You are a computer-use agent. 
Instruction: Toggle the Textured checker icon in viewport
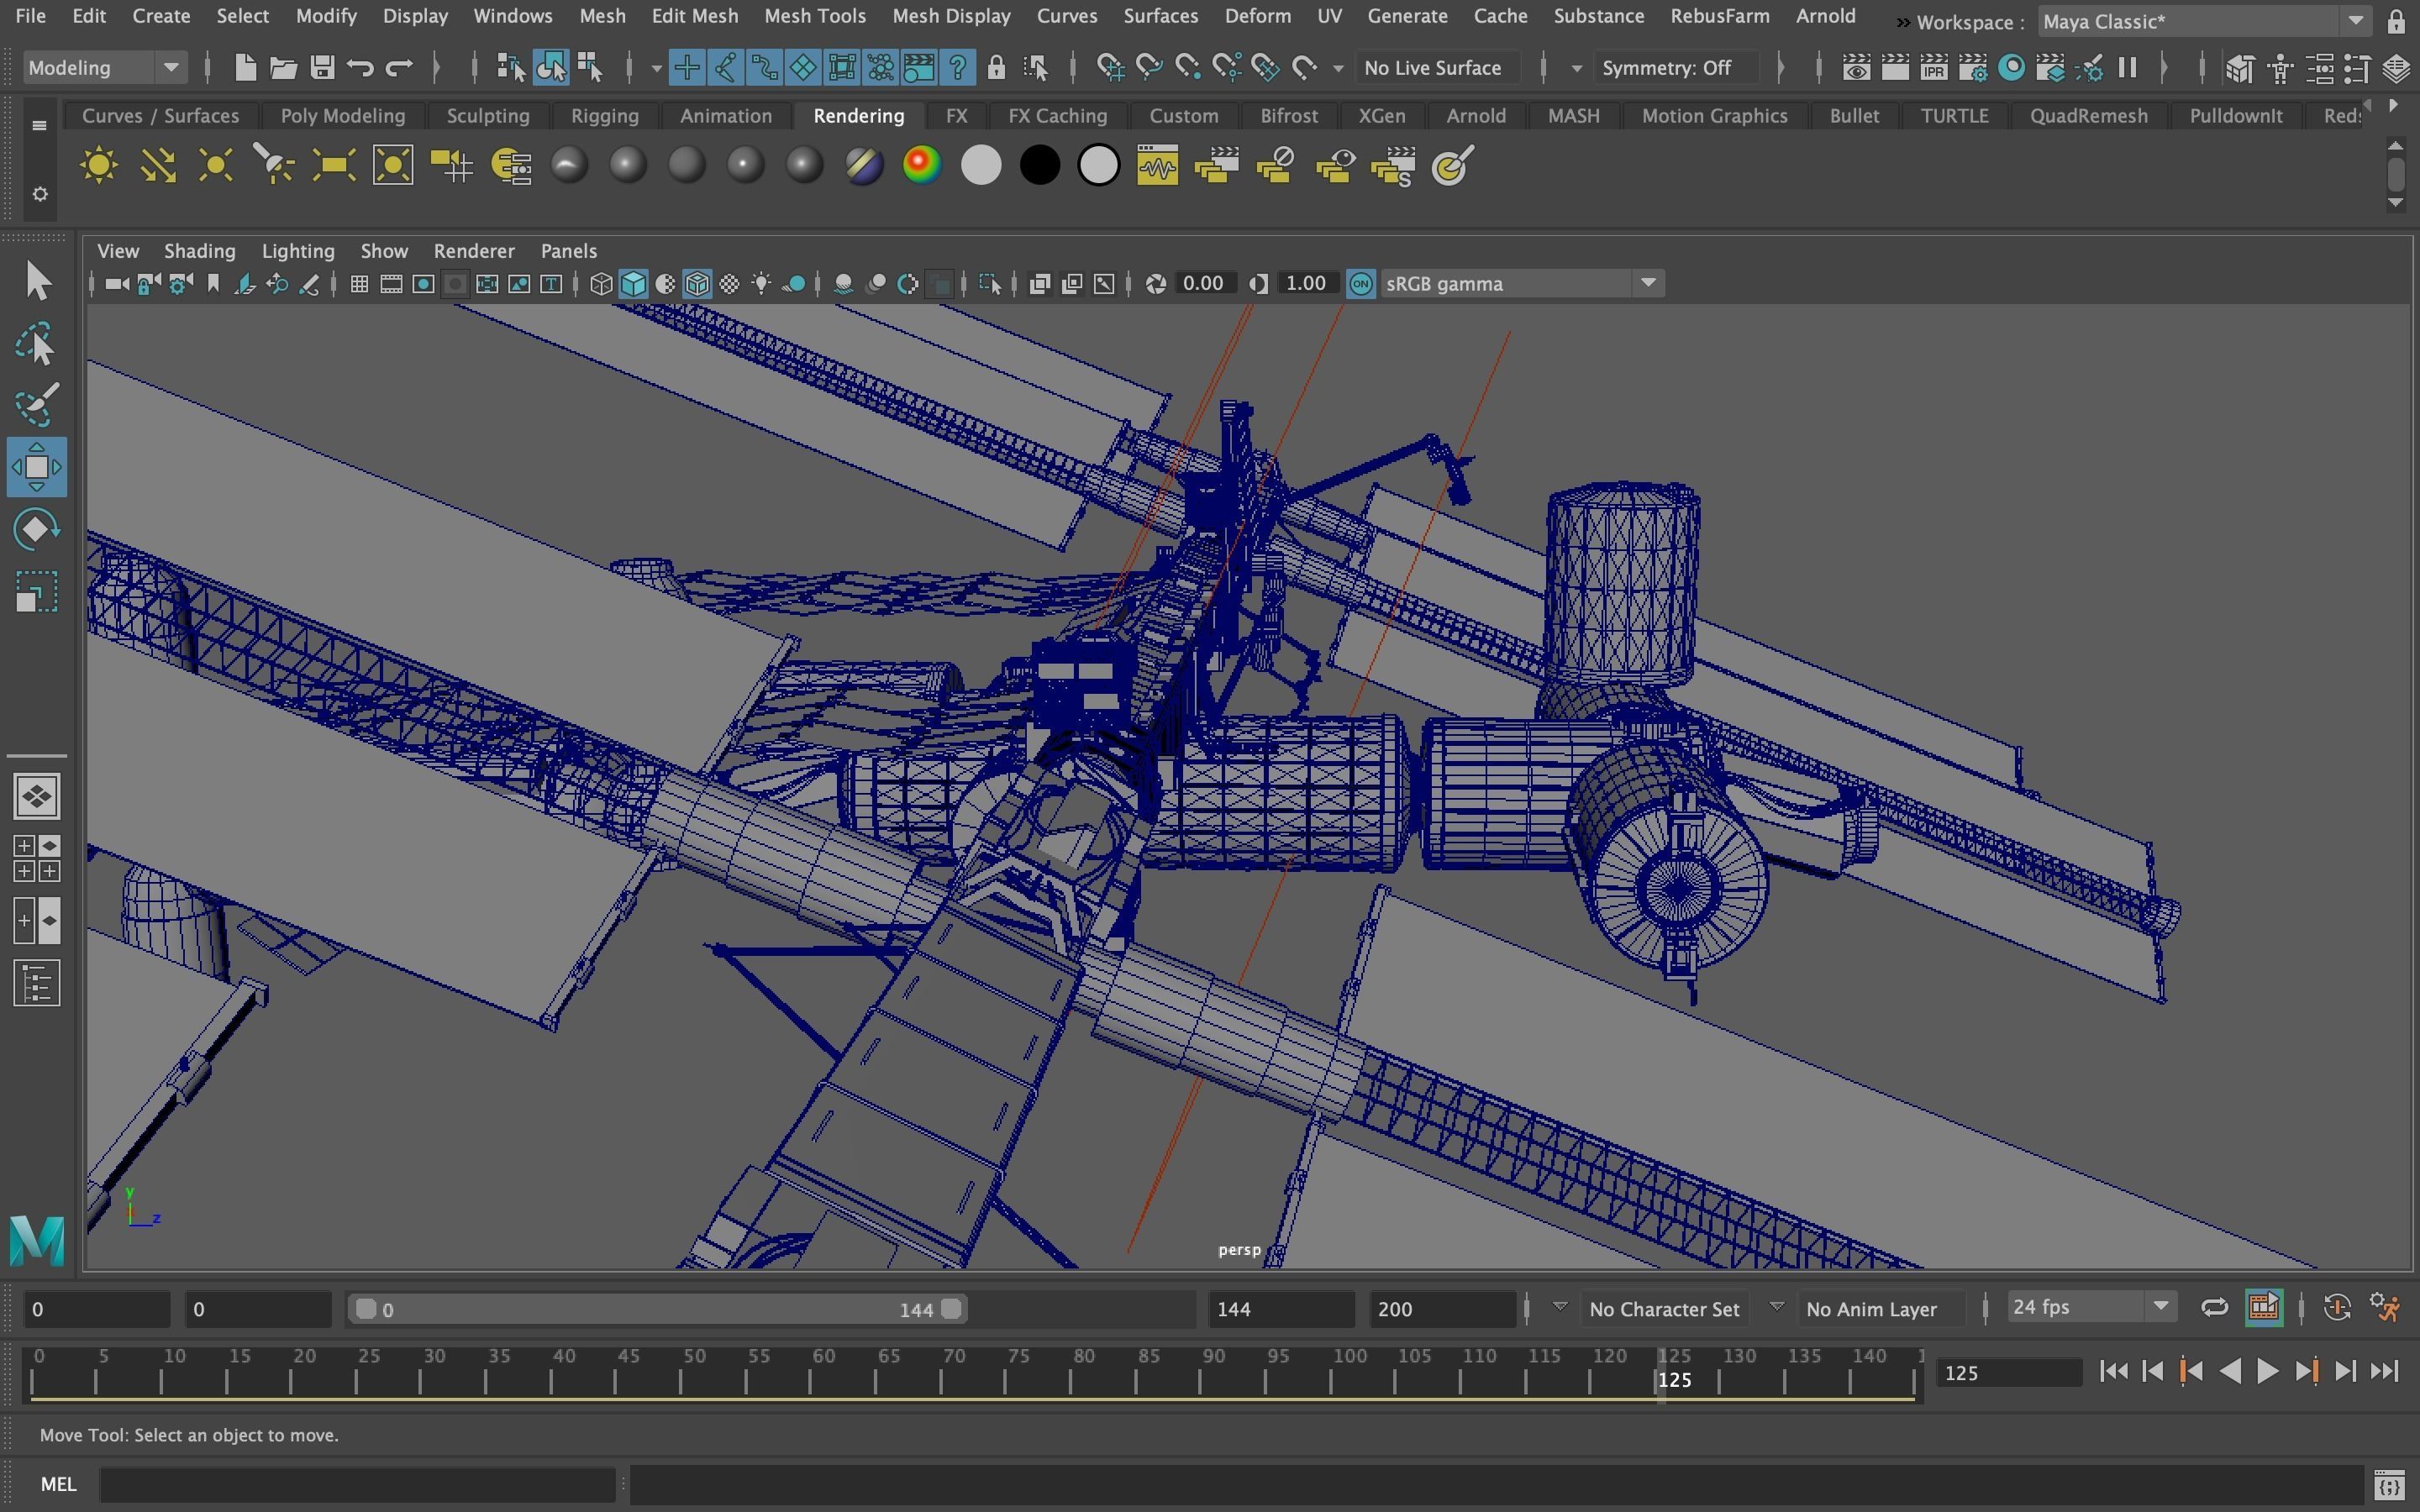pyautogui.click(x=730, y=284)
